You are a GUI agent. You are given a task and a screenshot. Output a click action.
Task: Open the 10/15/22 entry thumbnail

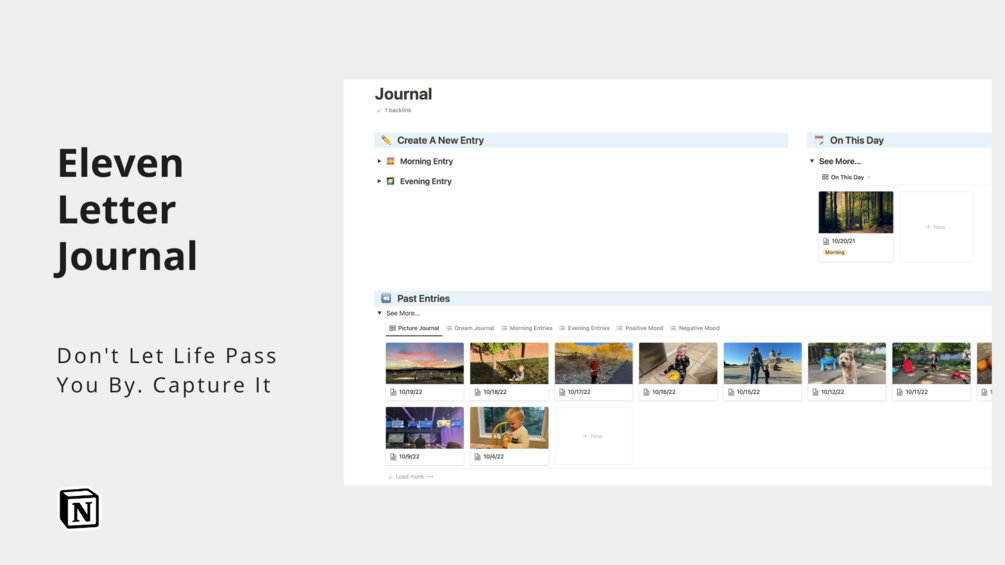763,363
